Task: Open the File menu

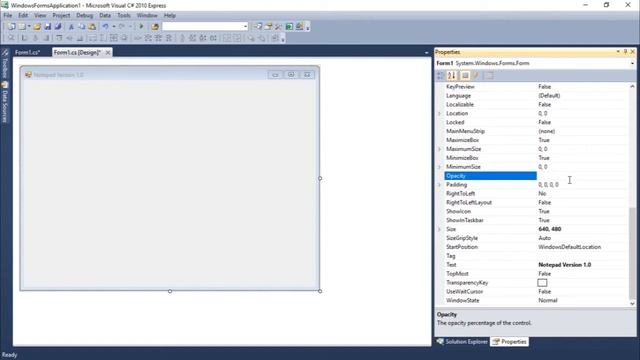Action: 8,16
